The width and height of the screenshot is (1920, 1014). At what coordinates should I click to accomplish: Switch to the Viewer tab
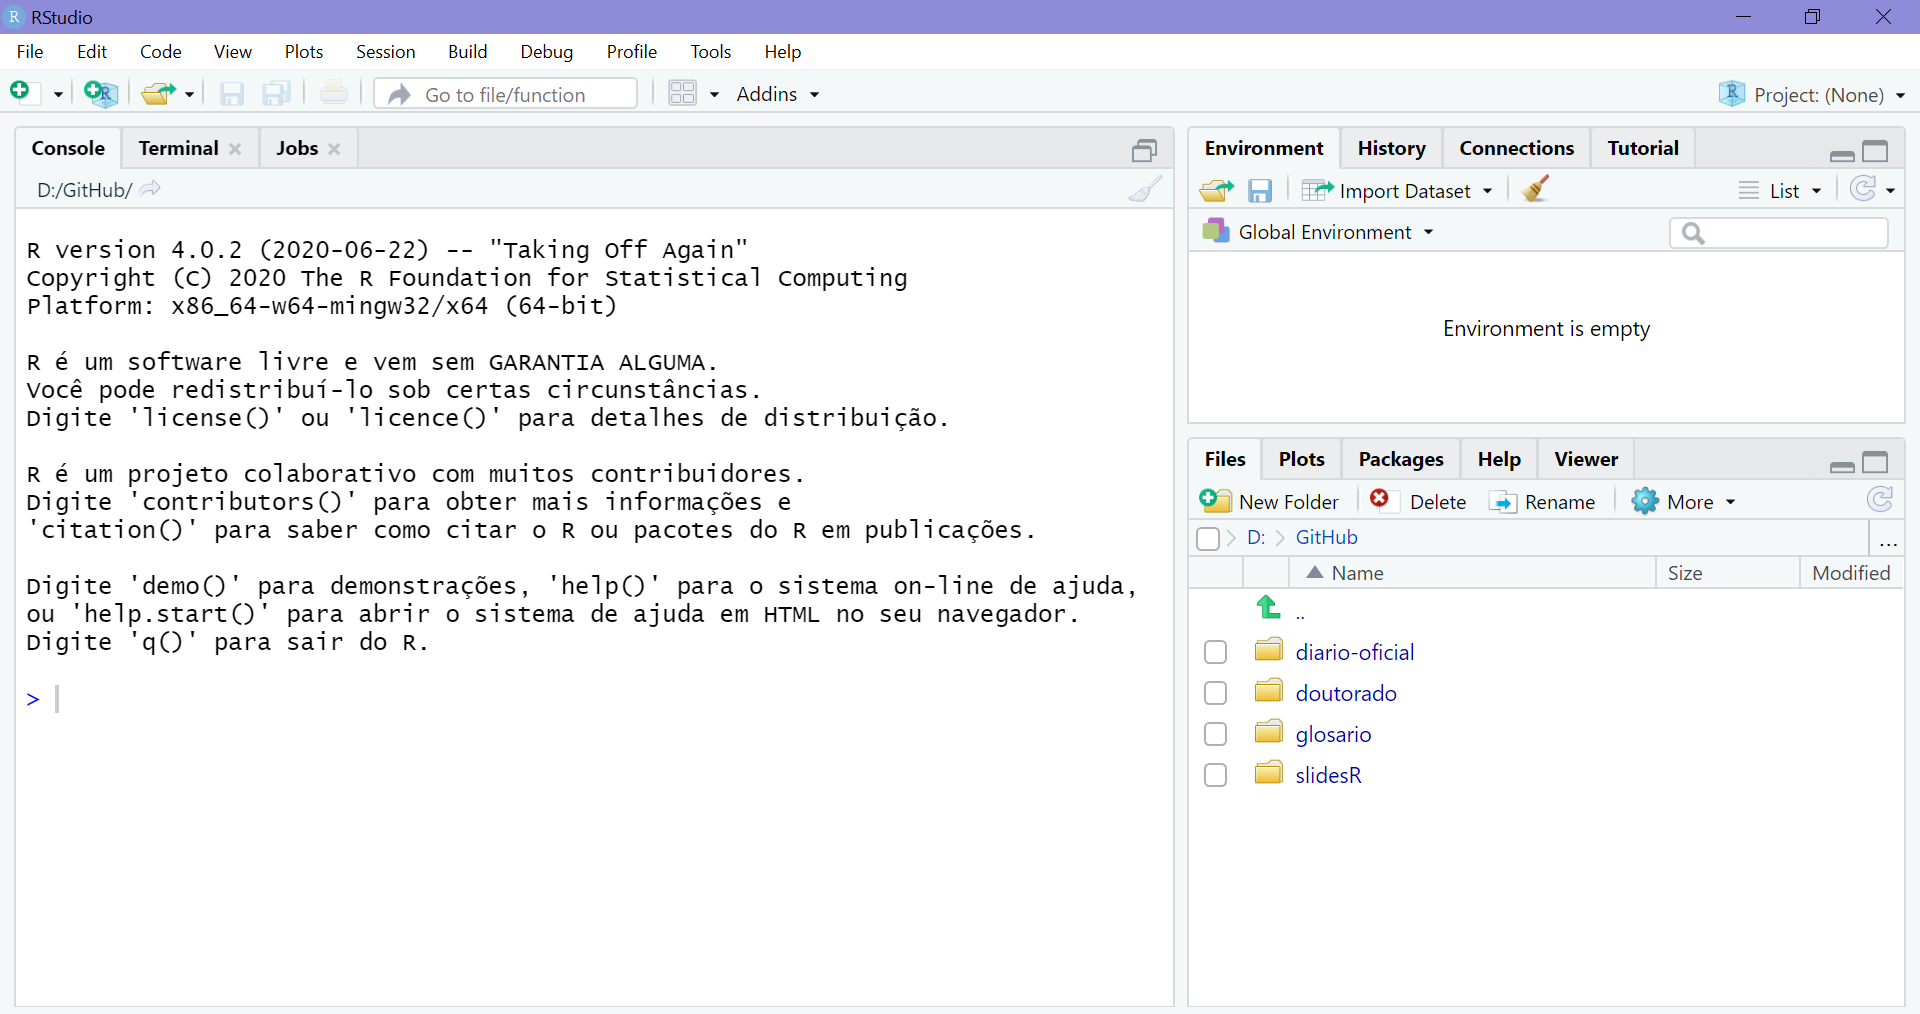[1586, 459]
